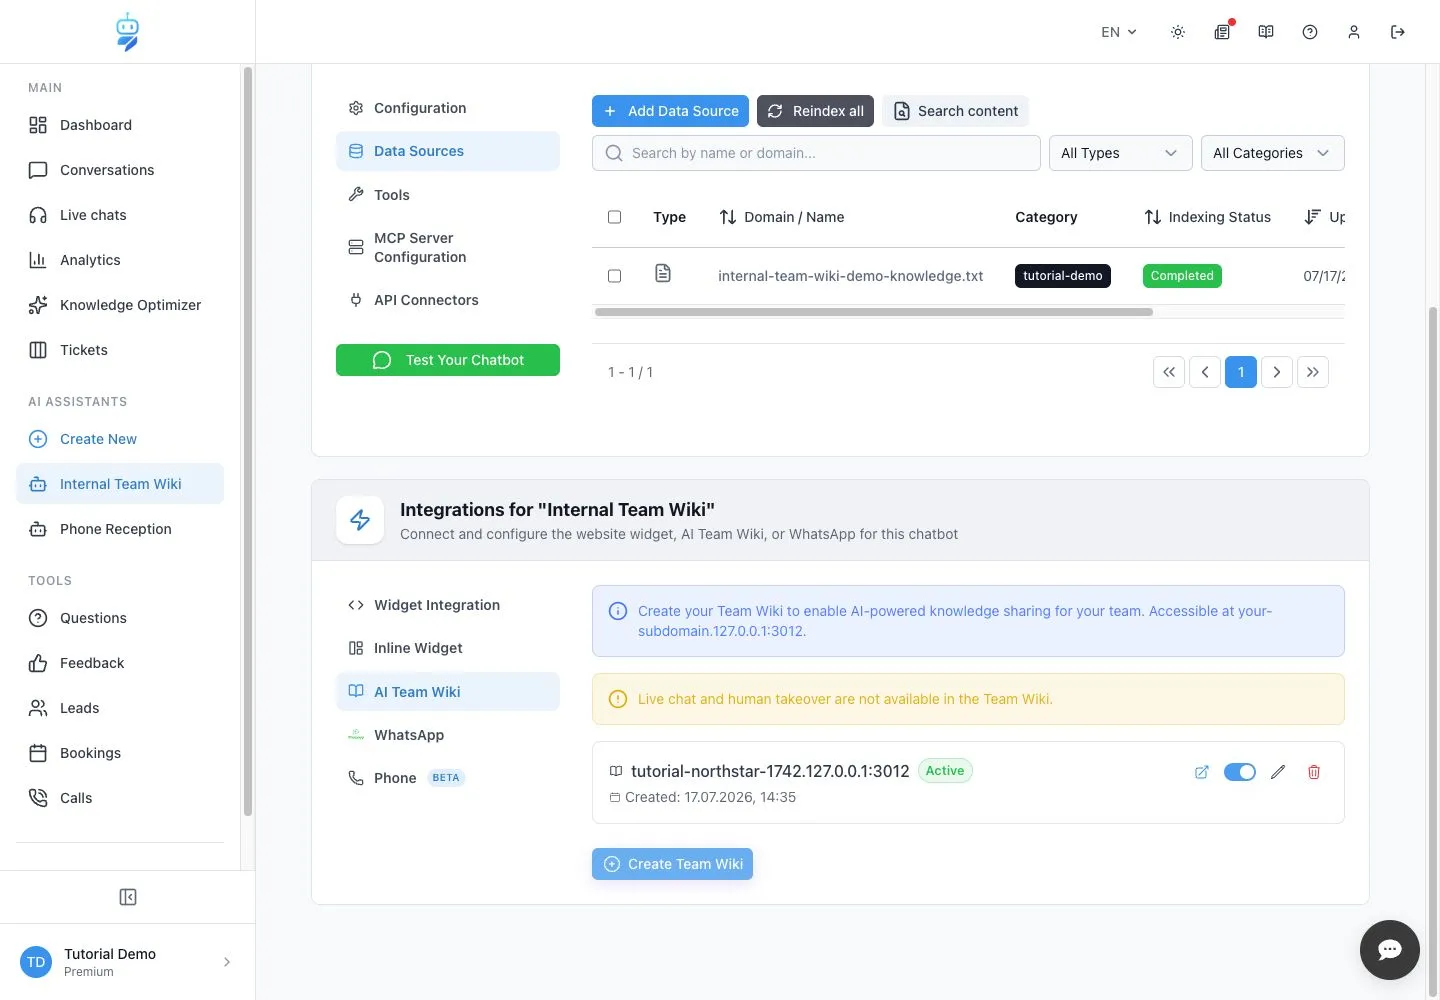Select the Internal Team Wiki assistant
This screenshot has height=1000, width=1440.
point(120,484)
